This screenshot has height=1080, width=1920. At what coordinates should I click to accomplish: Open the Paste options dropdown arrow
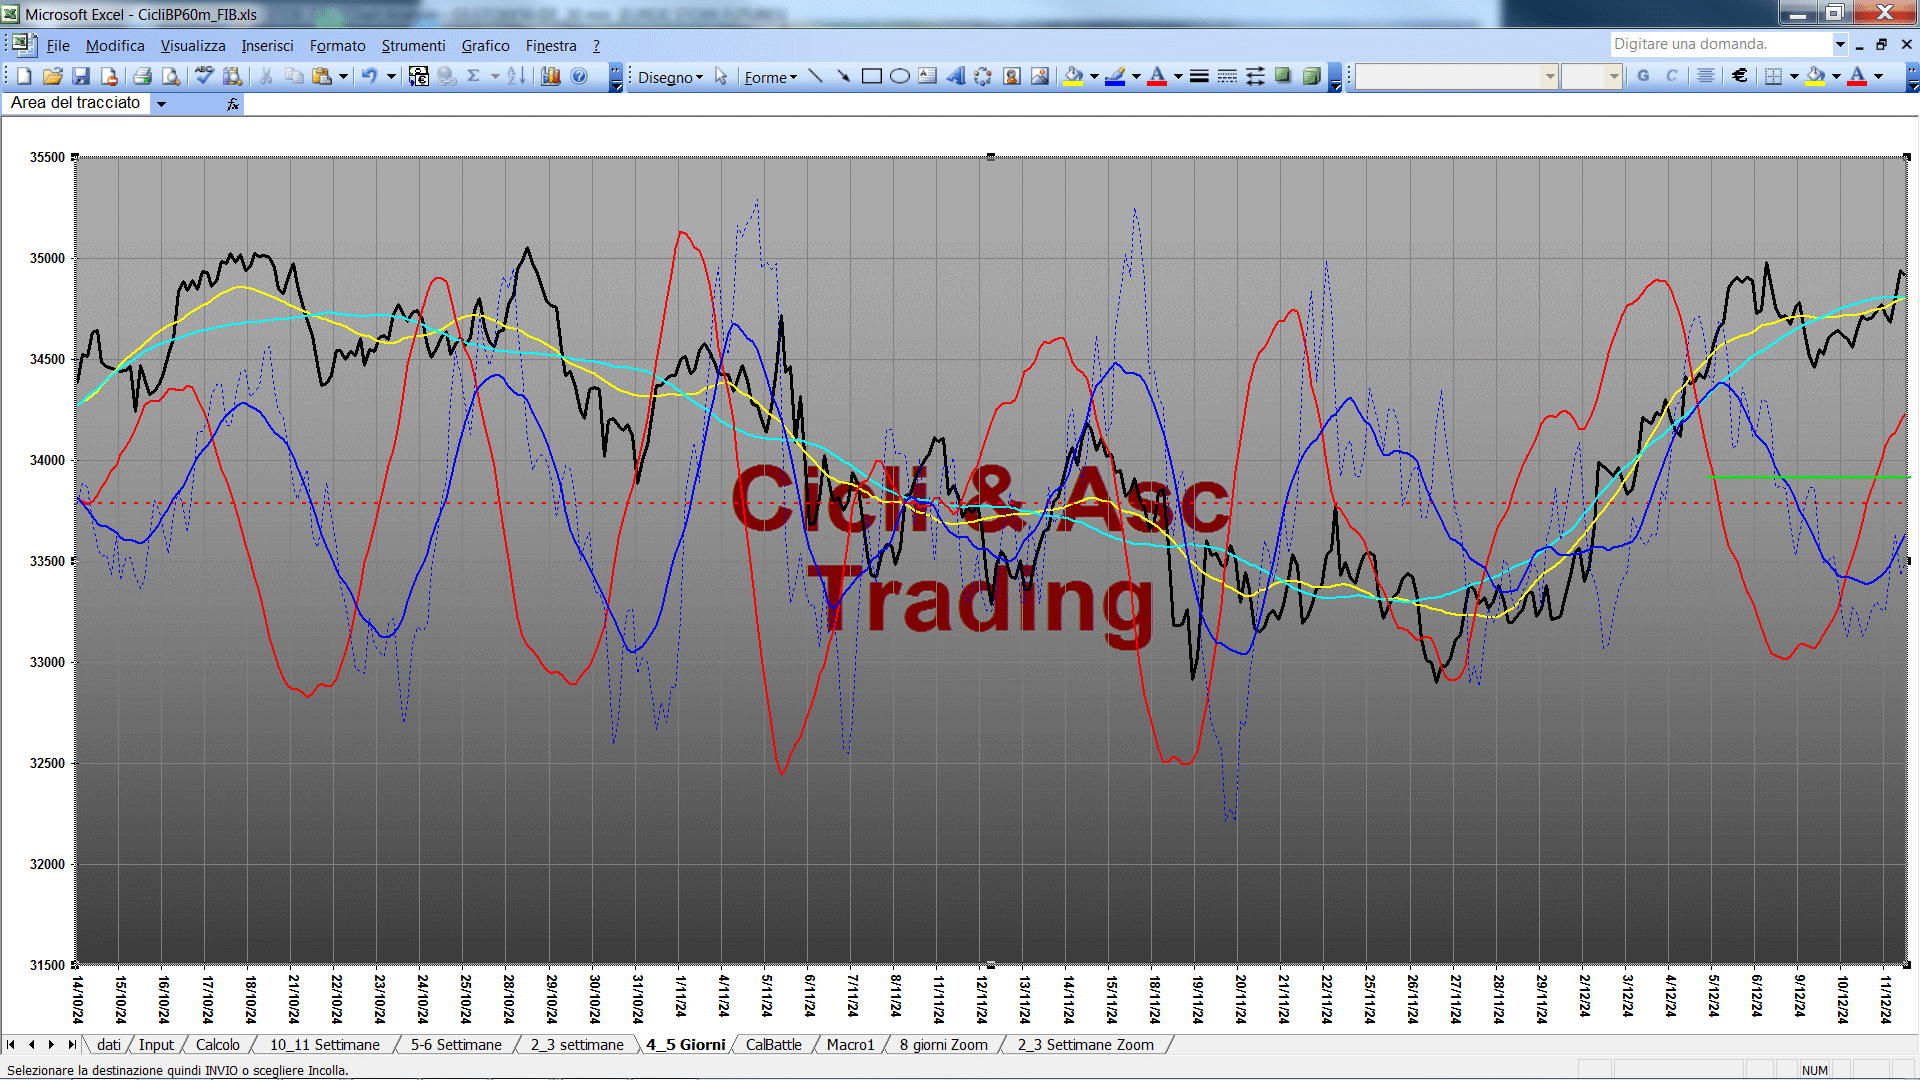(343, 76)
